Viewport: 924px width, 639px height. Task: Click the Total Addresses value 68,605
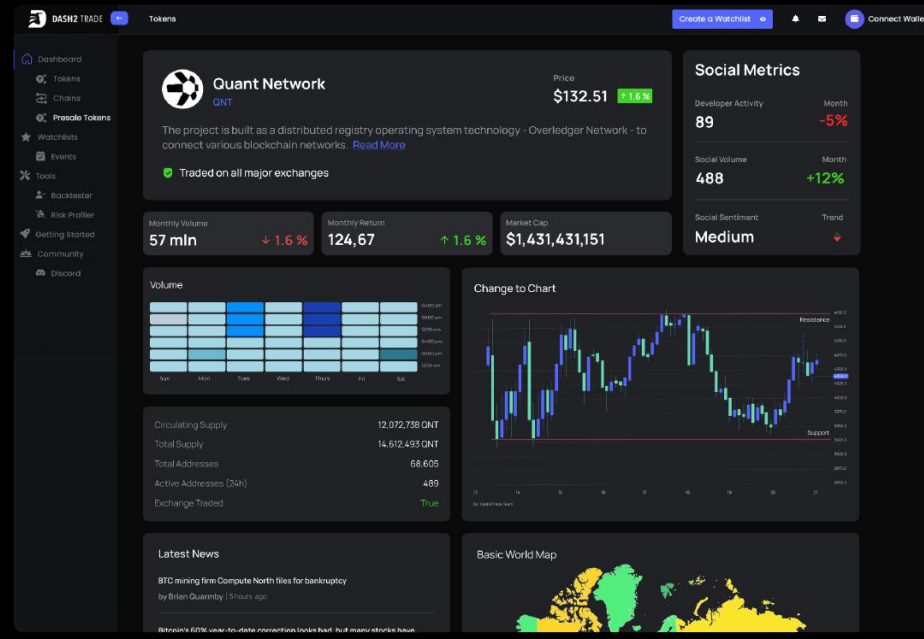424,464
